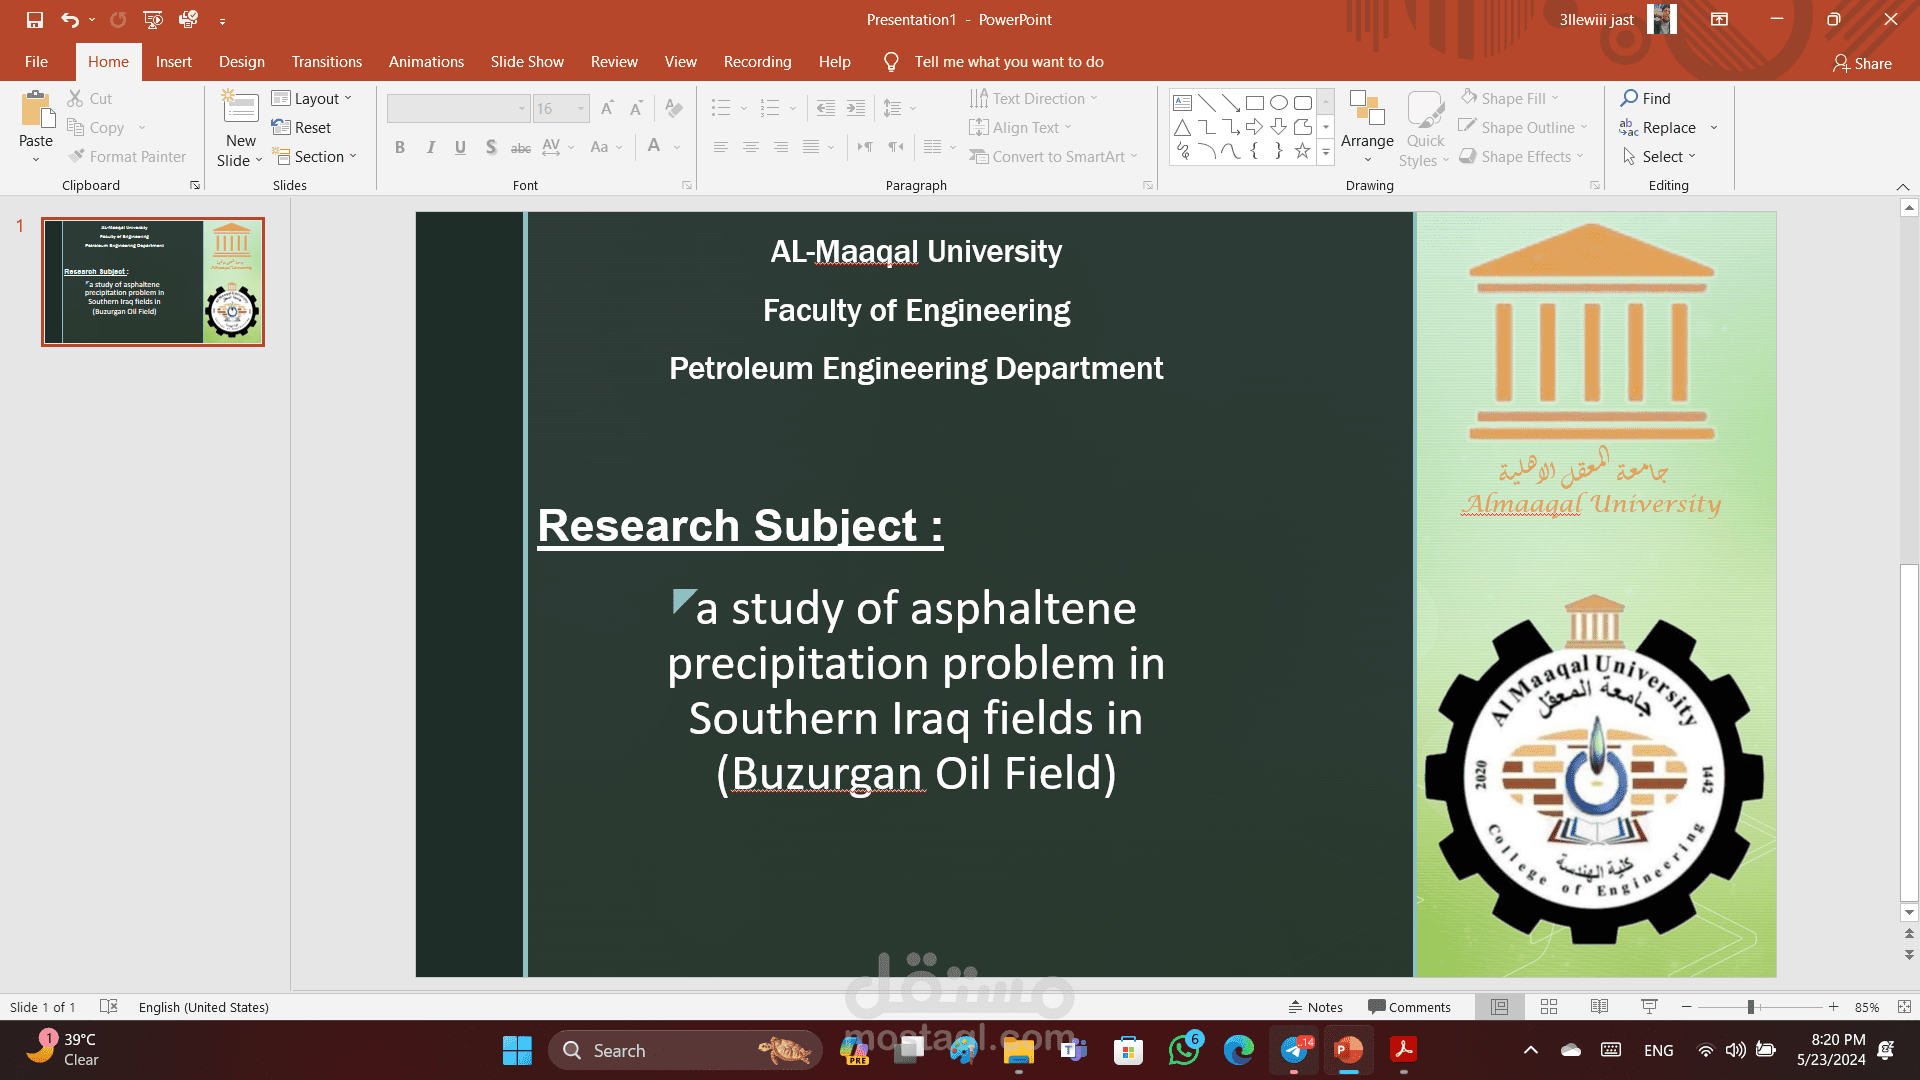Fit slide to current window

pos(1904,1007)
